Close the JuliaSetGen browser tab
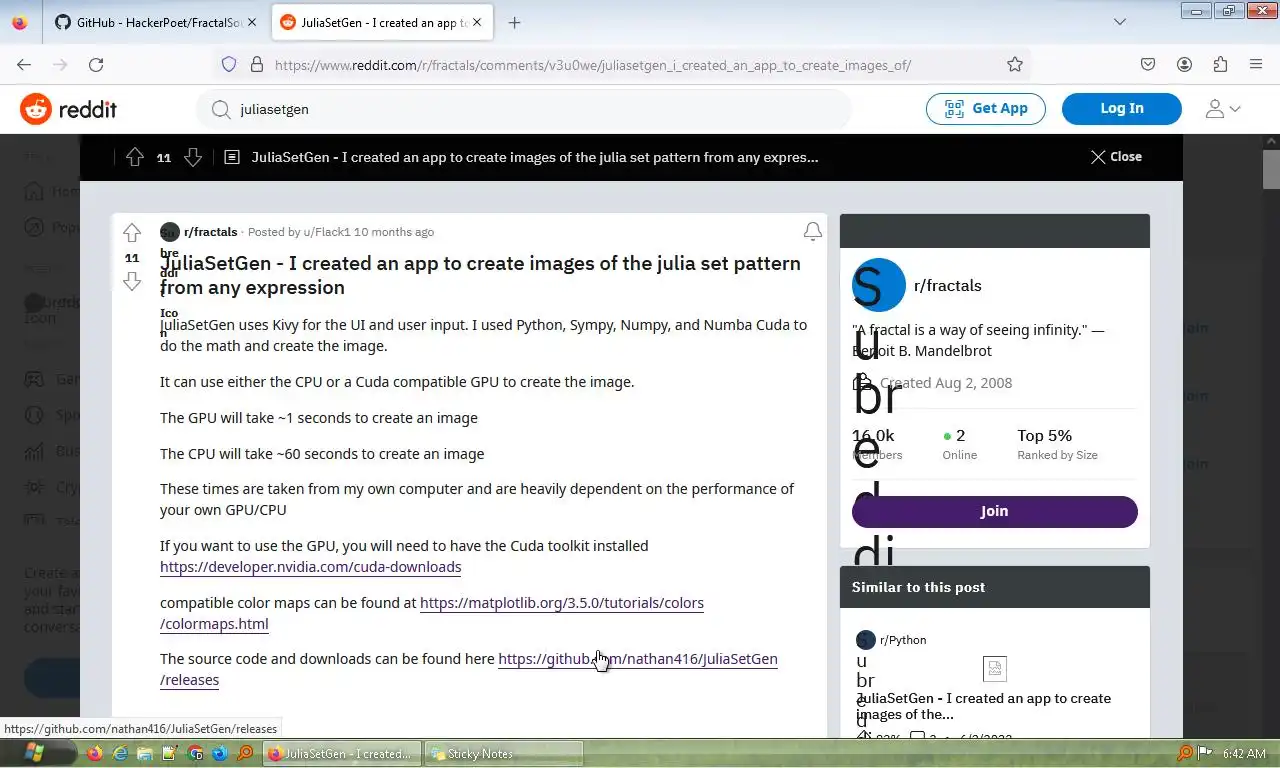This screenshot has height=768, width=1280. (476, 22)
